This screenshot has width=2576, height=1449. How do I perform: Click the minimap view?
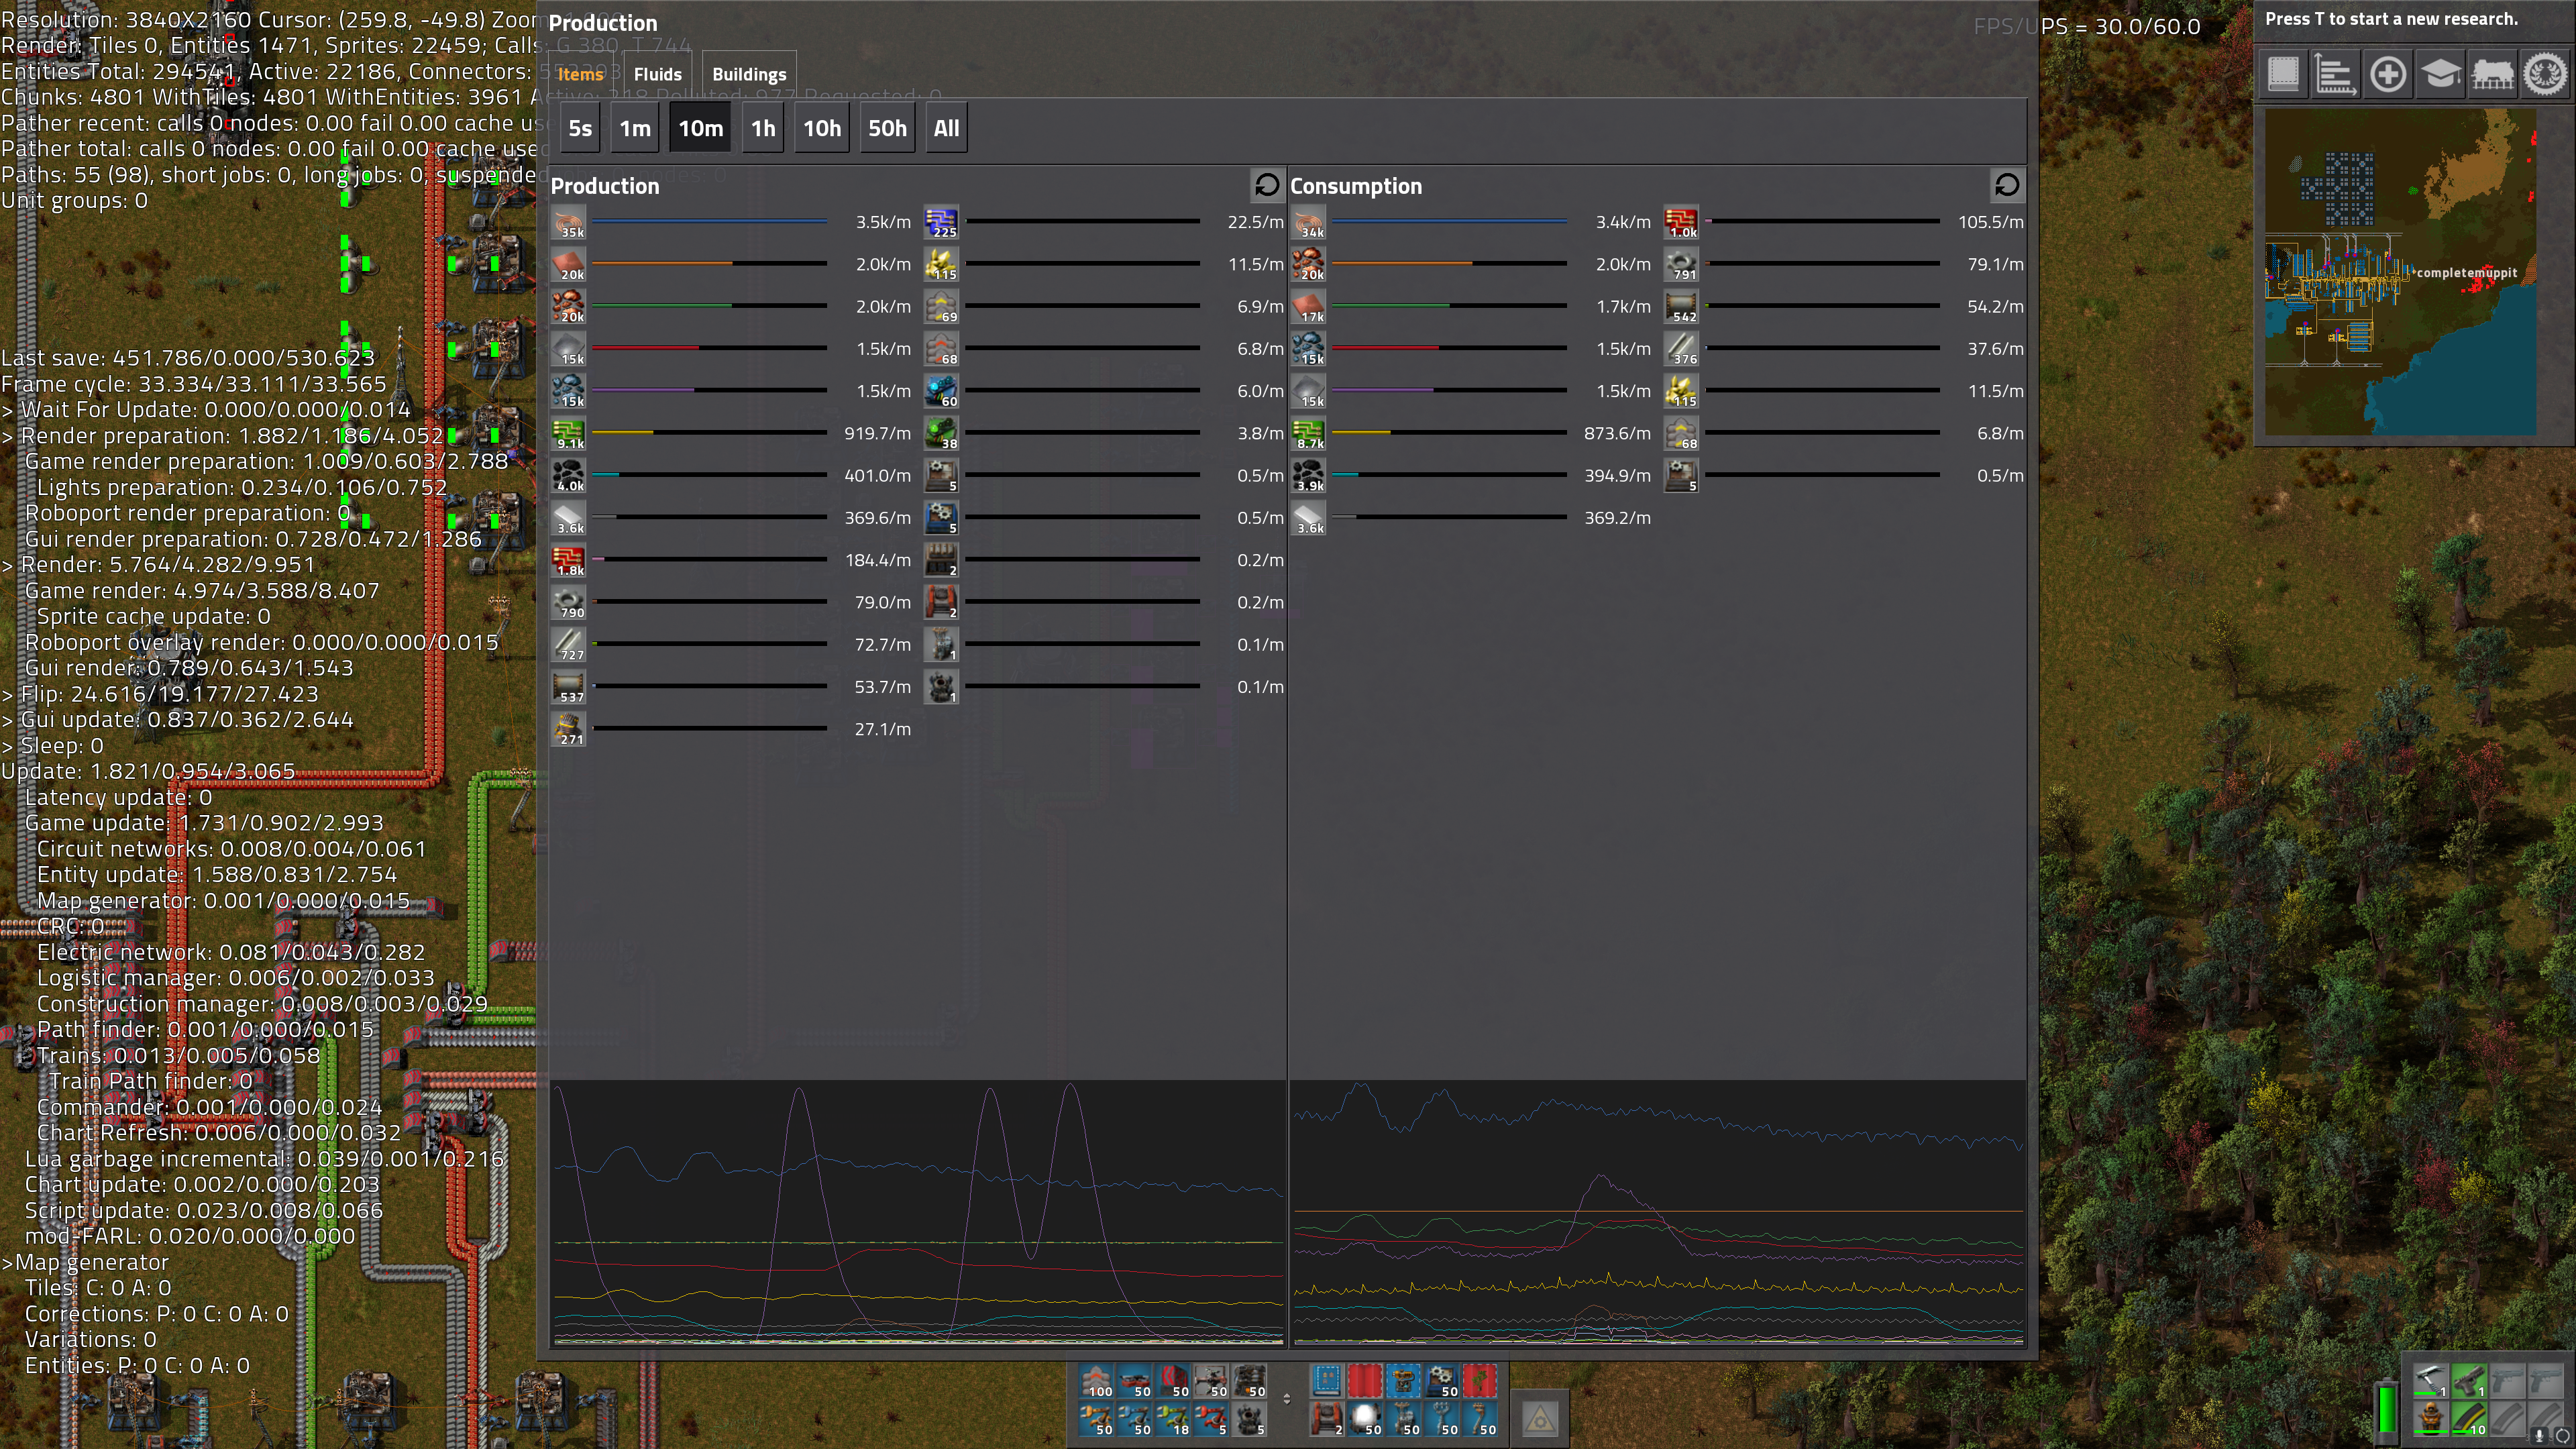[x=2400, y=272]
